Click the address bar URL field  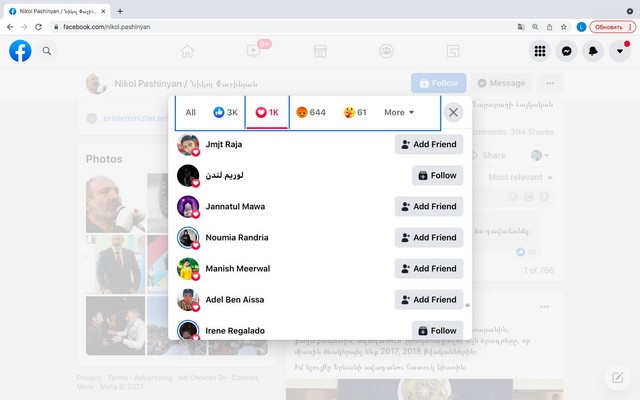click(x=282, y=27)
